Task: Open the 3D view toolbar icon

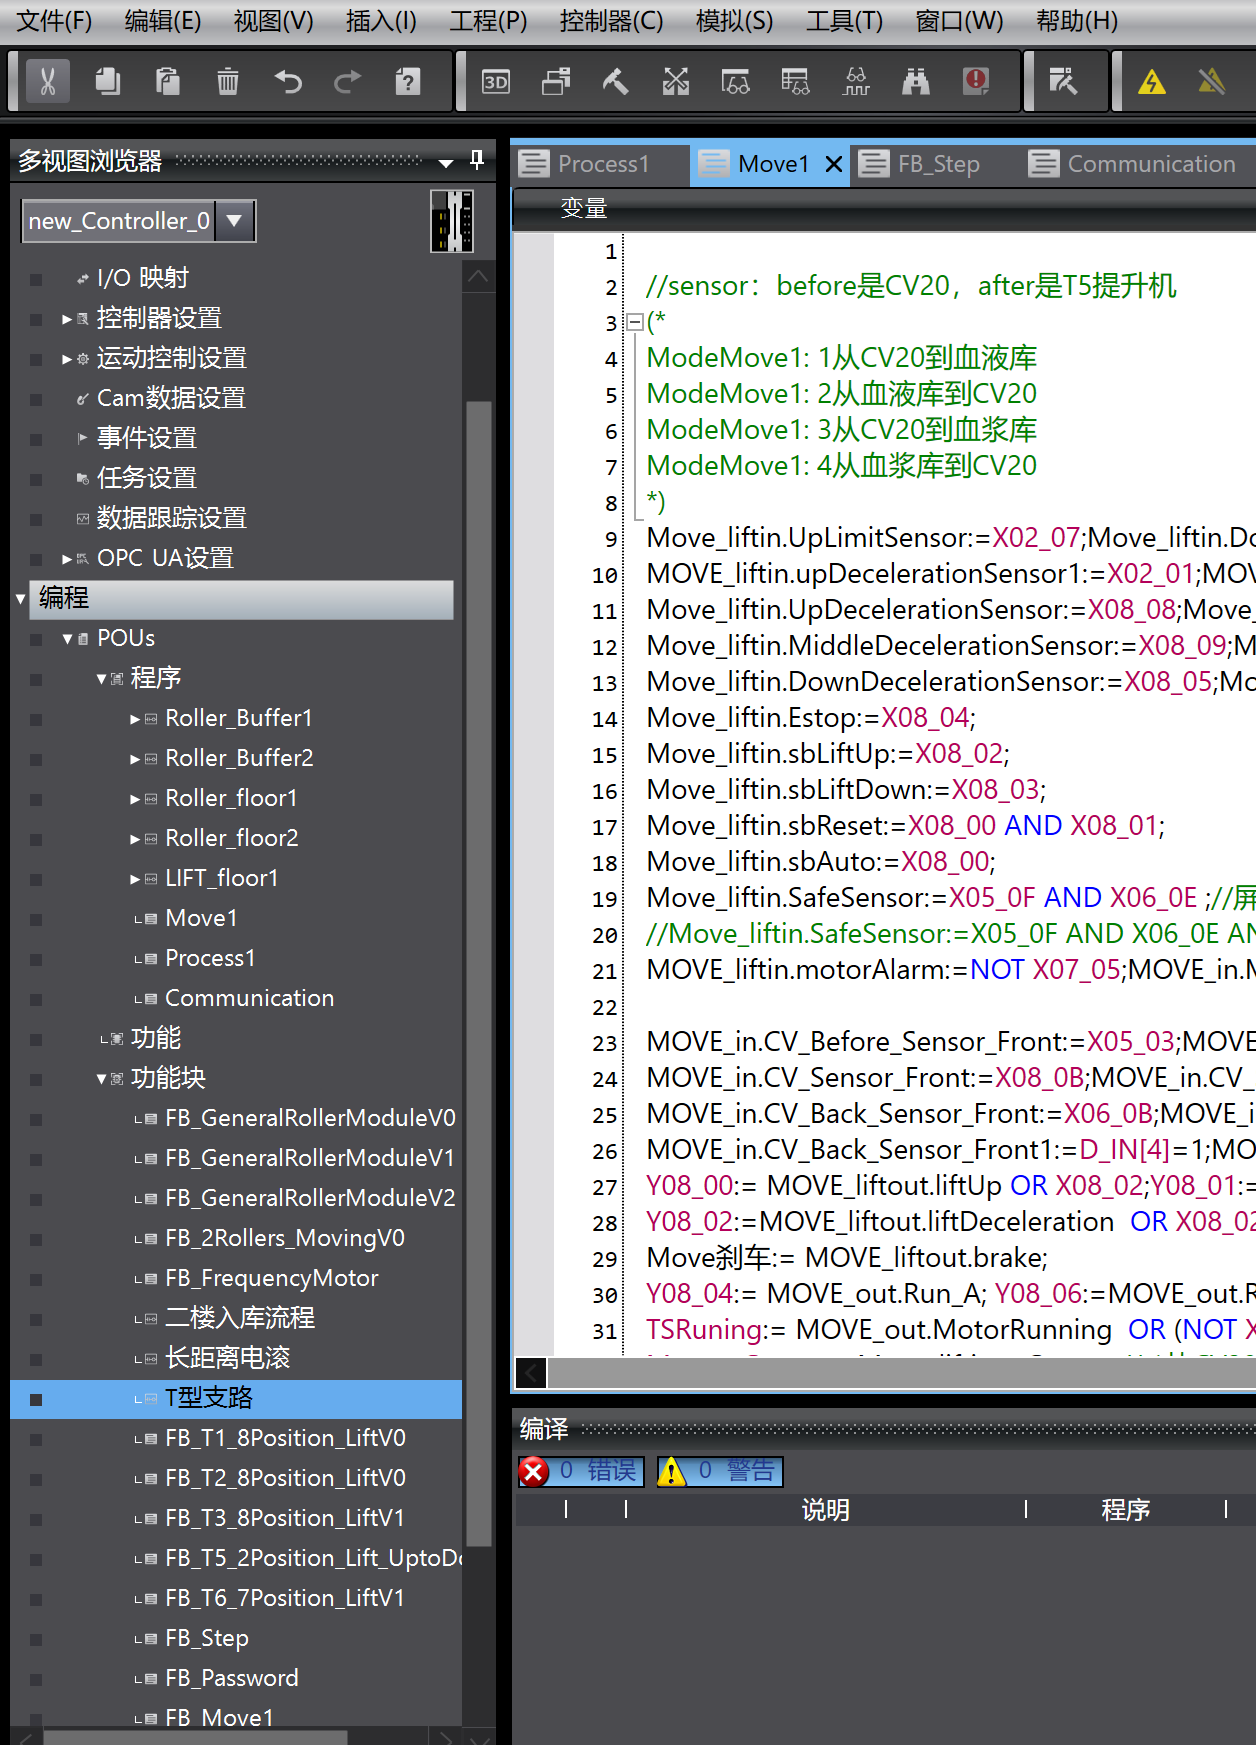Action: [x=496, y=82]
